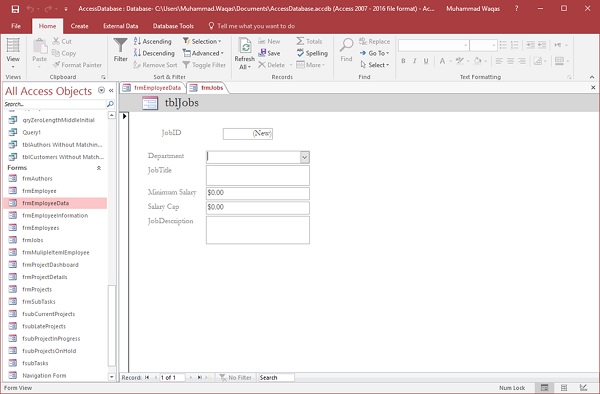Open frmProjectDashboard in the navigation pane

[x=50, y=265]
